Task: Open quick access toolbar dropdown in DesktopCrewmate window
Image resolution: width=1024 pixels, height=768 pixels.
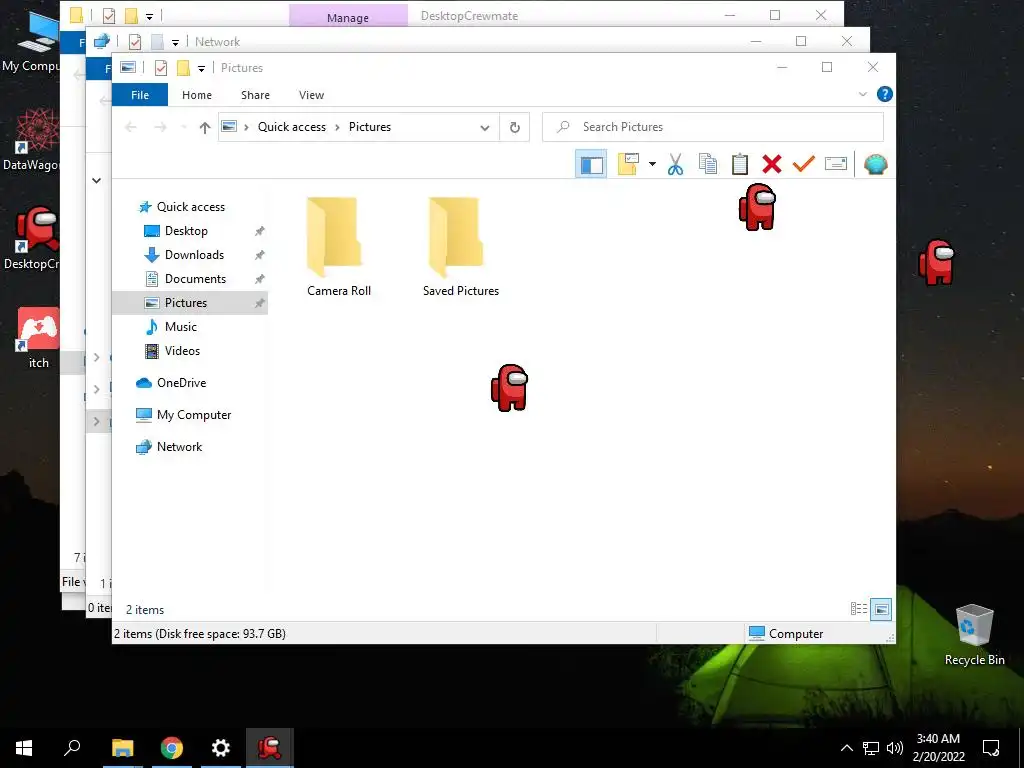Action: pyautogui.click(x=149, y=16)
